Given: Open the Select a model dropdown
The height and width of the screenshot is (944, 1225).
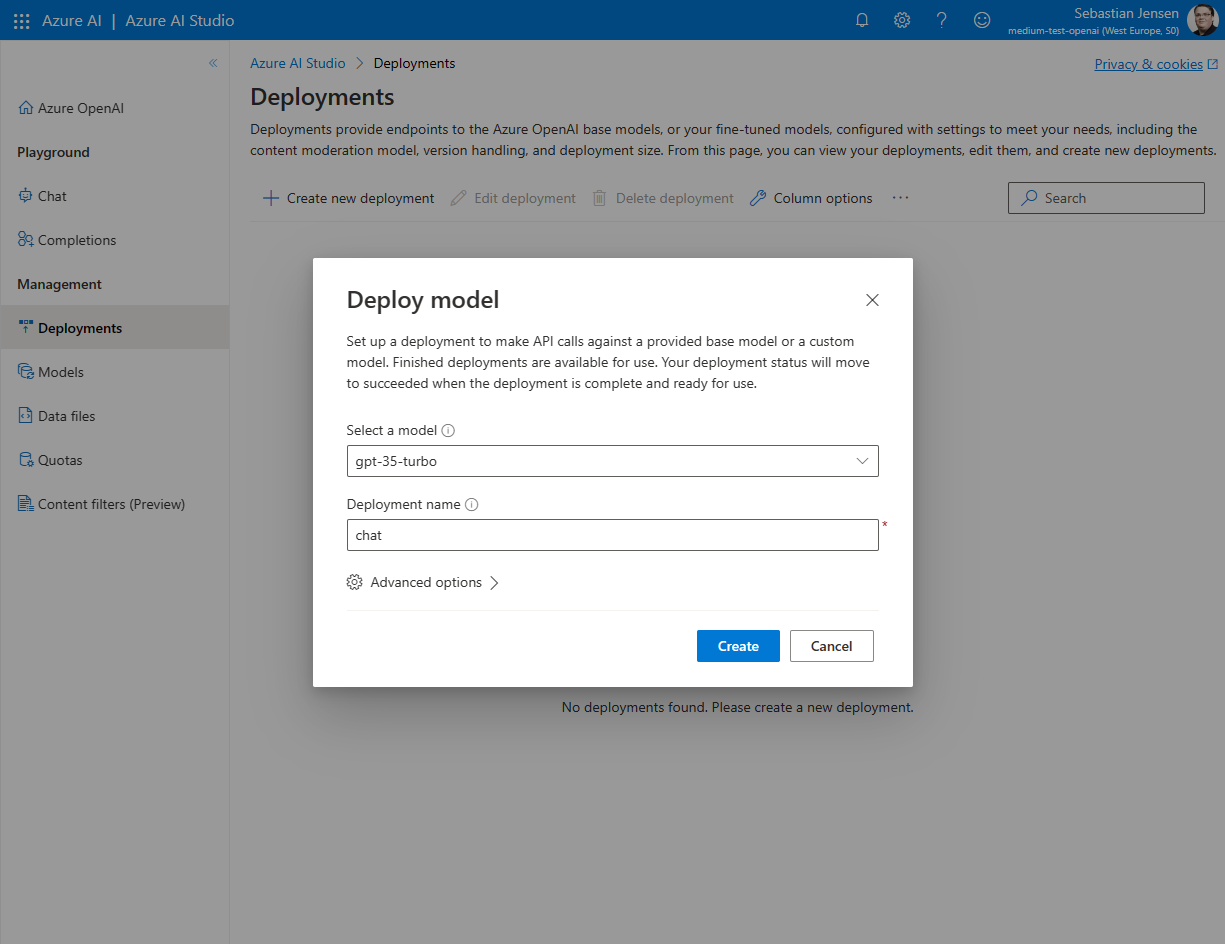Looking at the screenshot, I should pyautogui.click(x=612, y=461).
